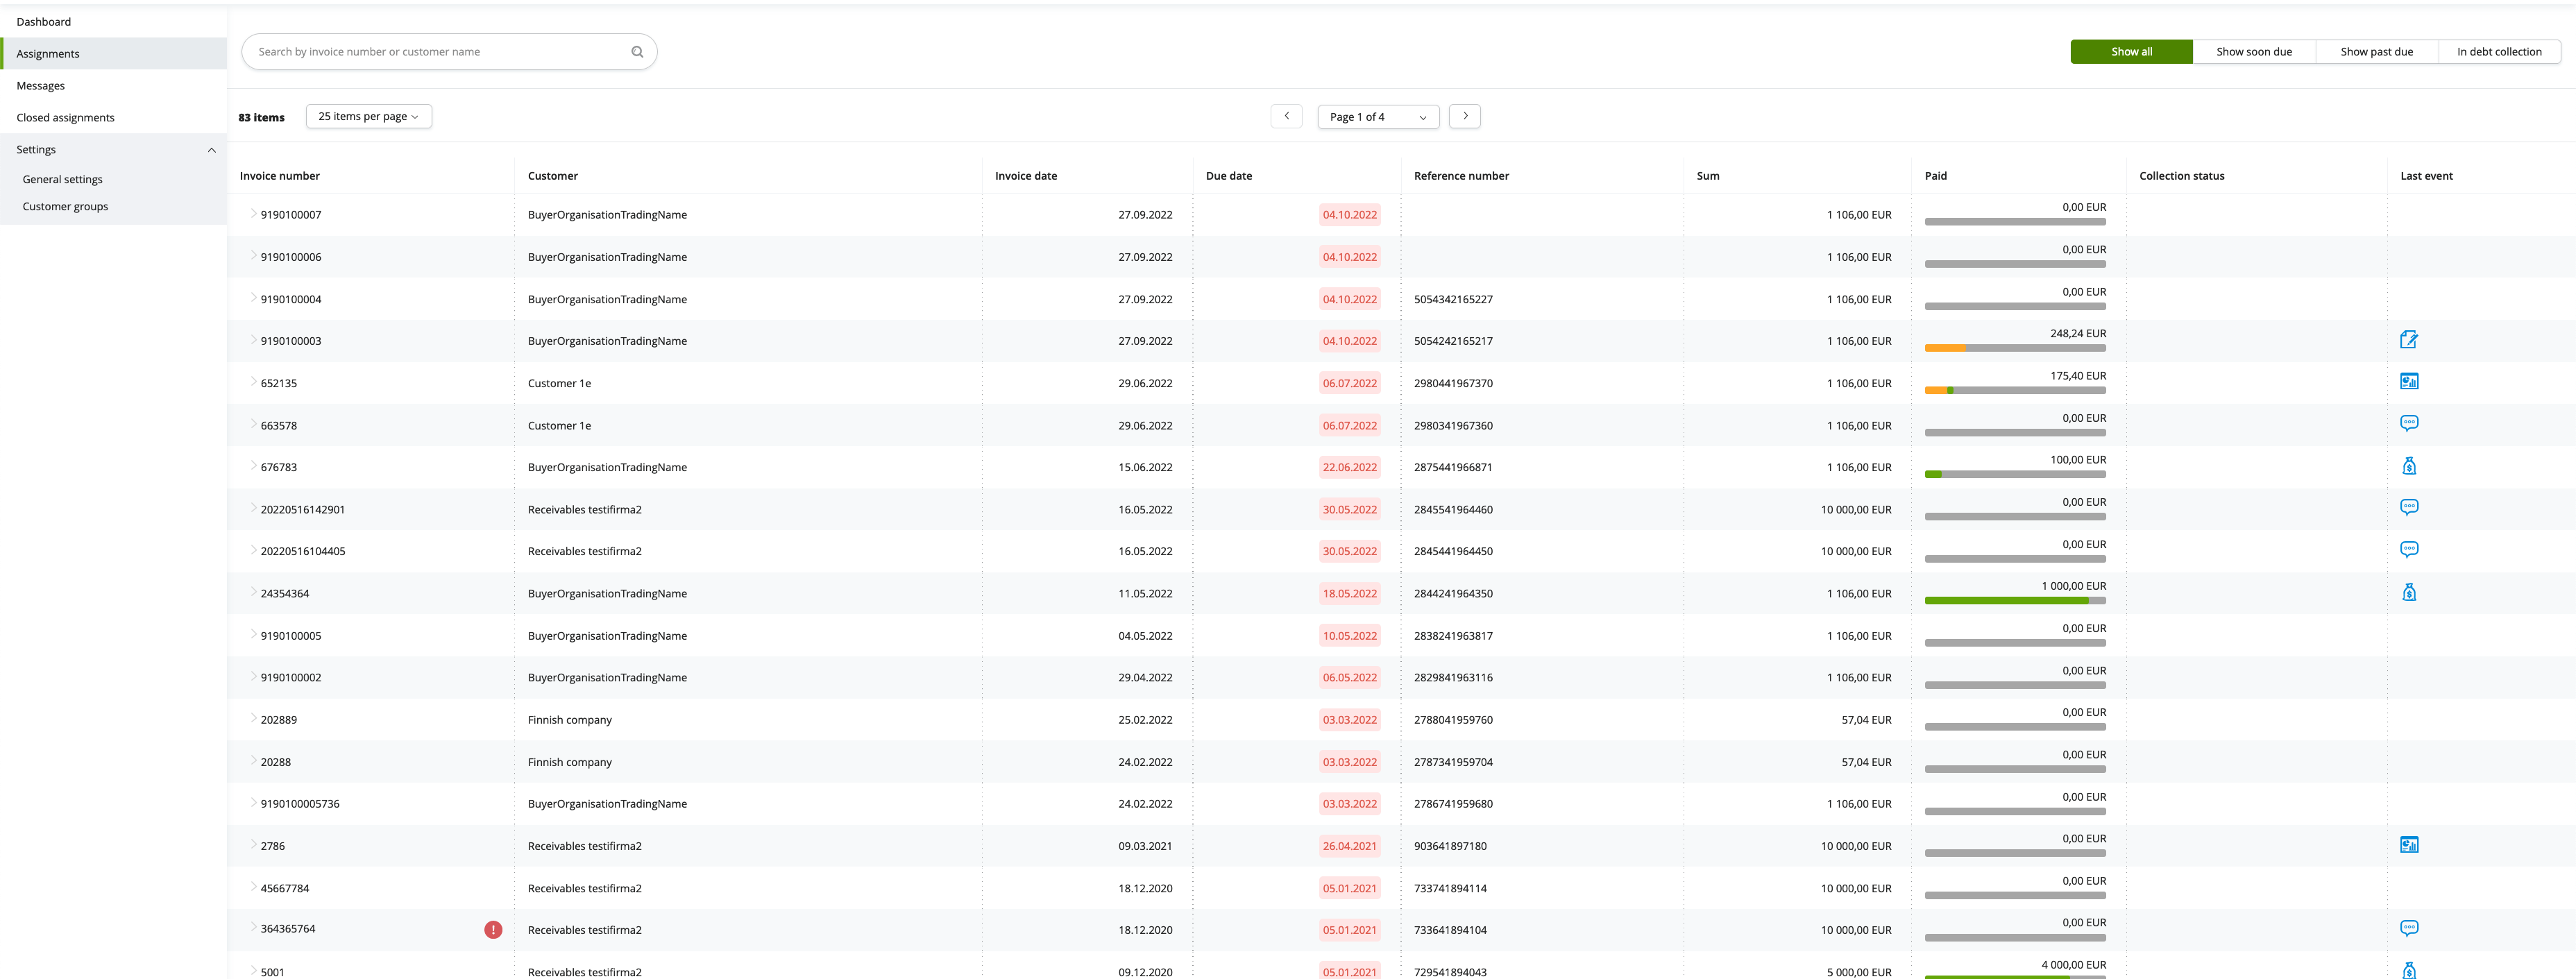Go to the next page of results
Image resolution: width=2576 pixels, height=979 pixels.
1464,116
